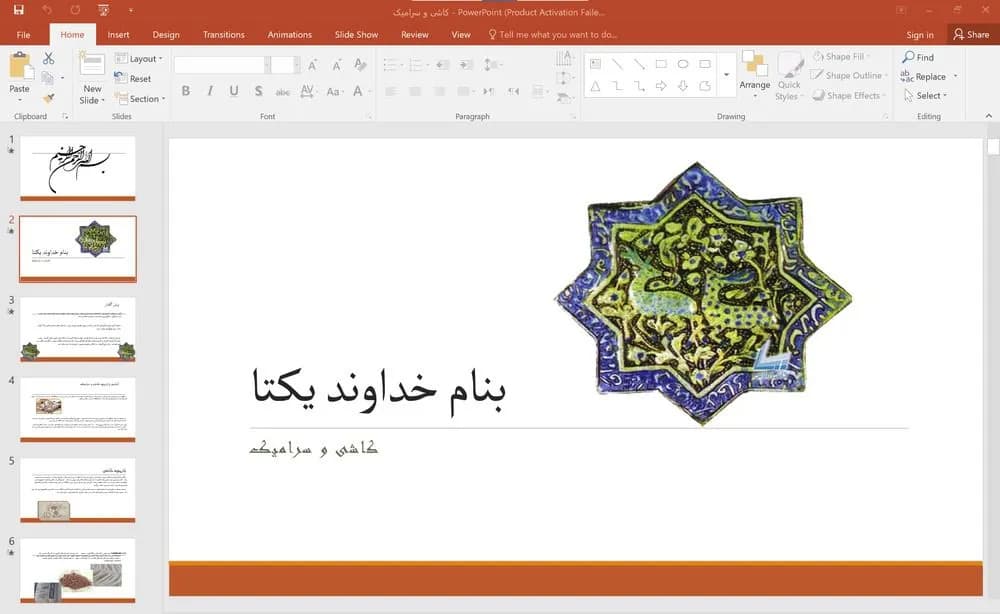Click the Decrease Font Size icon
The image size is (1000, 614).
coord(337,65)
